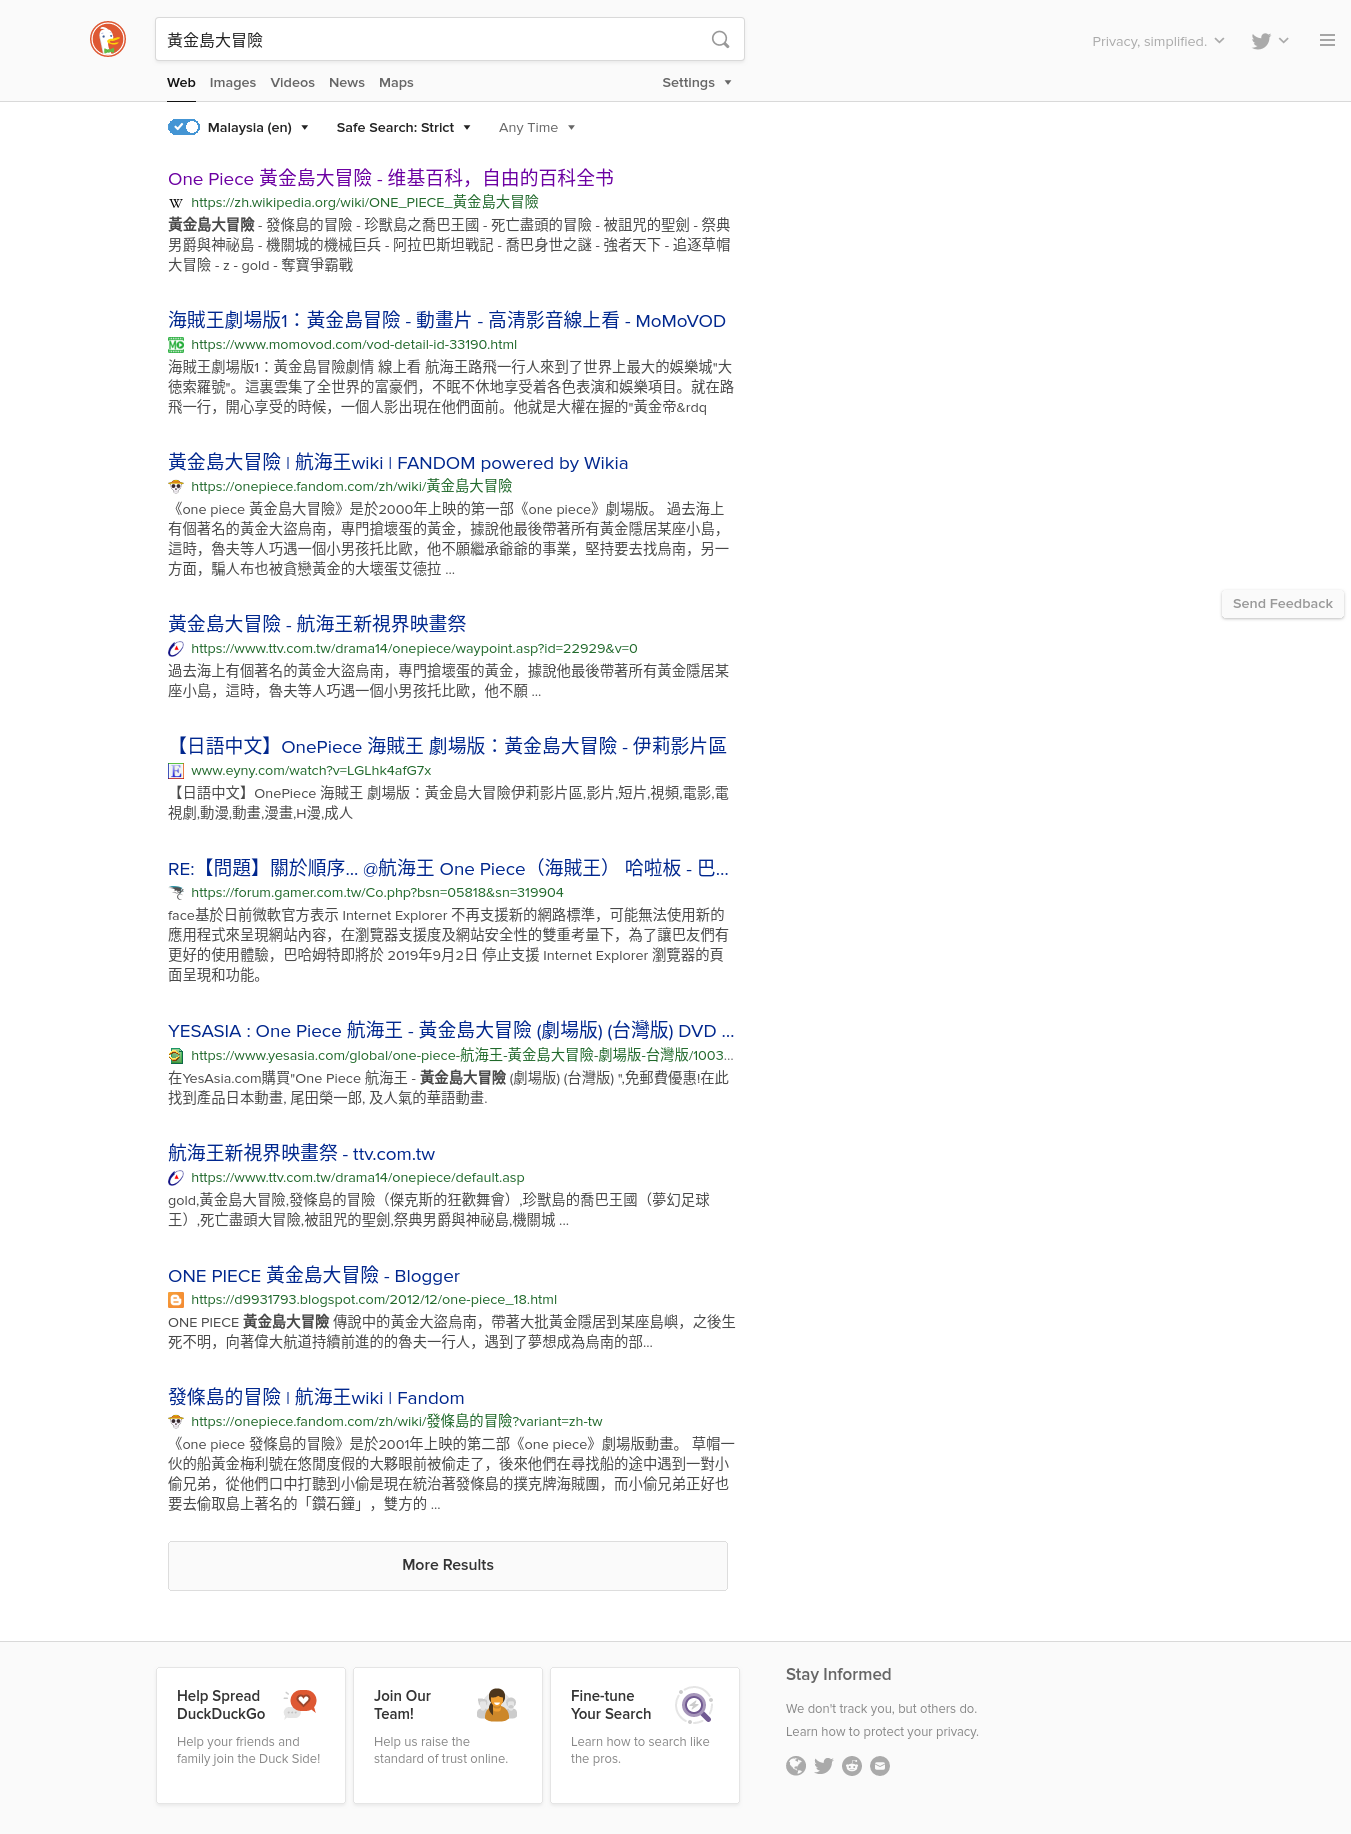Open the DuckDuckGo logo homepage
The width and height of the screenshot is (1351, 1834).
(108, 40)
